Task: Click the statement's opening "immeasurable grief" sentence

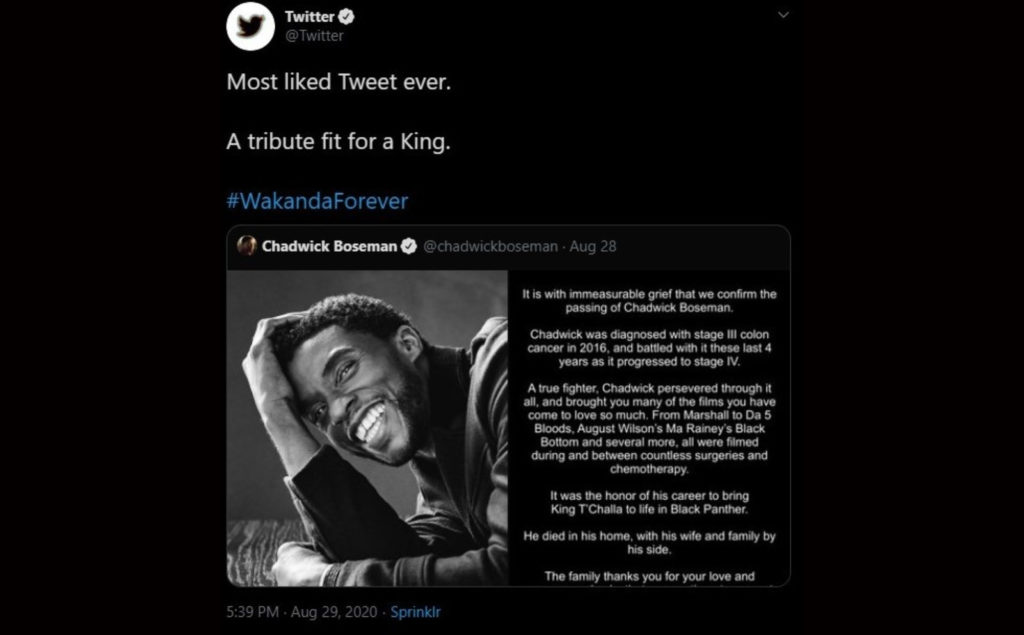Action: click(650, 301)
